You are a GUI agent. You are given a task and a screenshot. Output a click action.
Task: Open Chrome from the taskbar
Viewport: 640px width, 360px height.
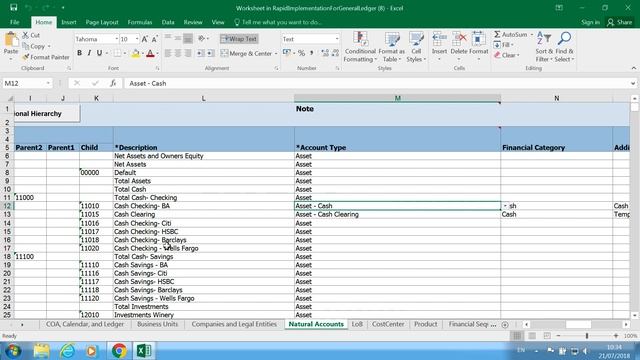pos(119,351)
